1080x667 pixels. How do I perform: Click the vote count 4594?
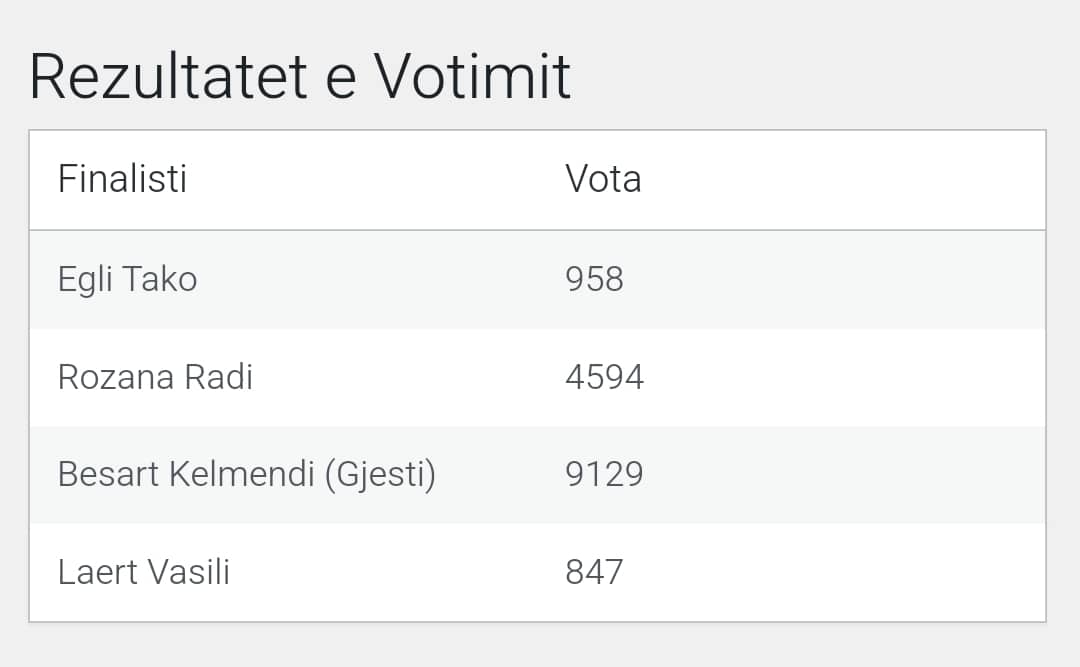tap(604, 377)
